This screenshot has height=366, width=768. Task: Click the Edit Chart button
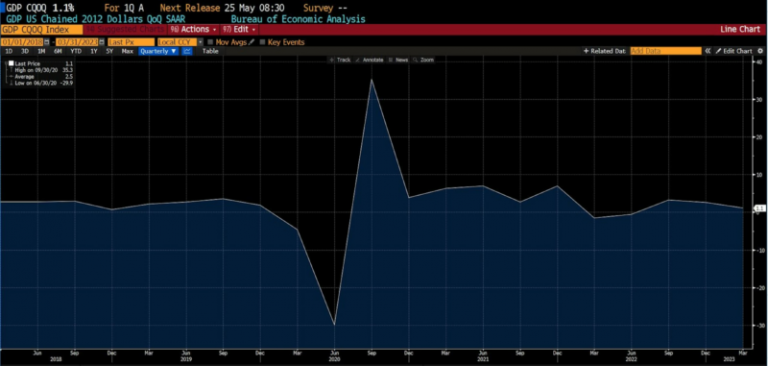pos(734,51)
